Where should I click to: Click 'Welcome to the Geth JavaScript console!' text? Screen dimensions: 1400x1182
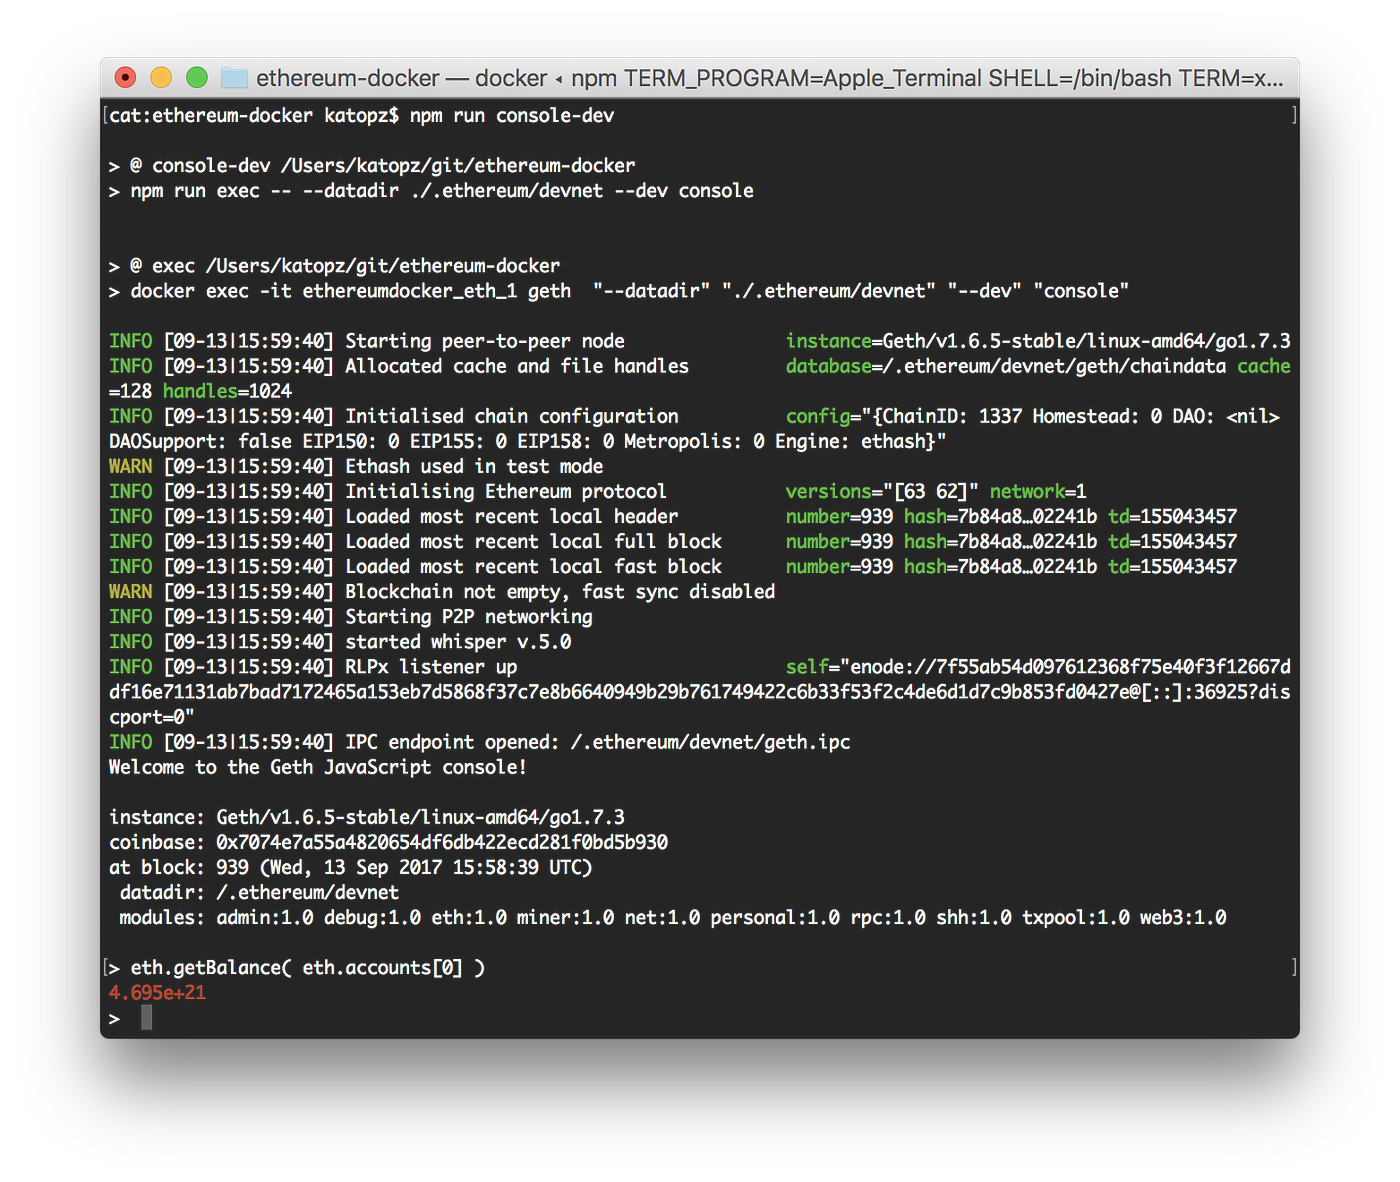click(x=318, y=767)
